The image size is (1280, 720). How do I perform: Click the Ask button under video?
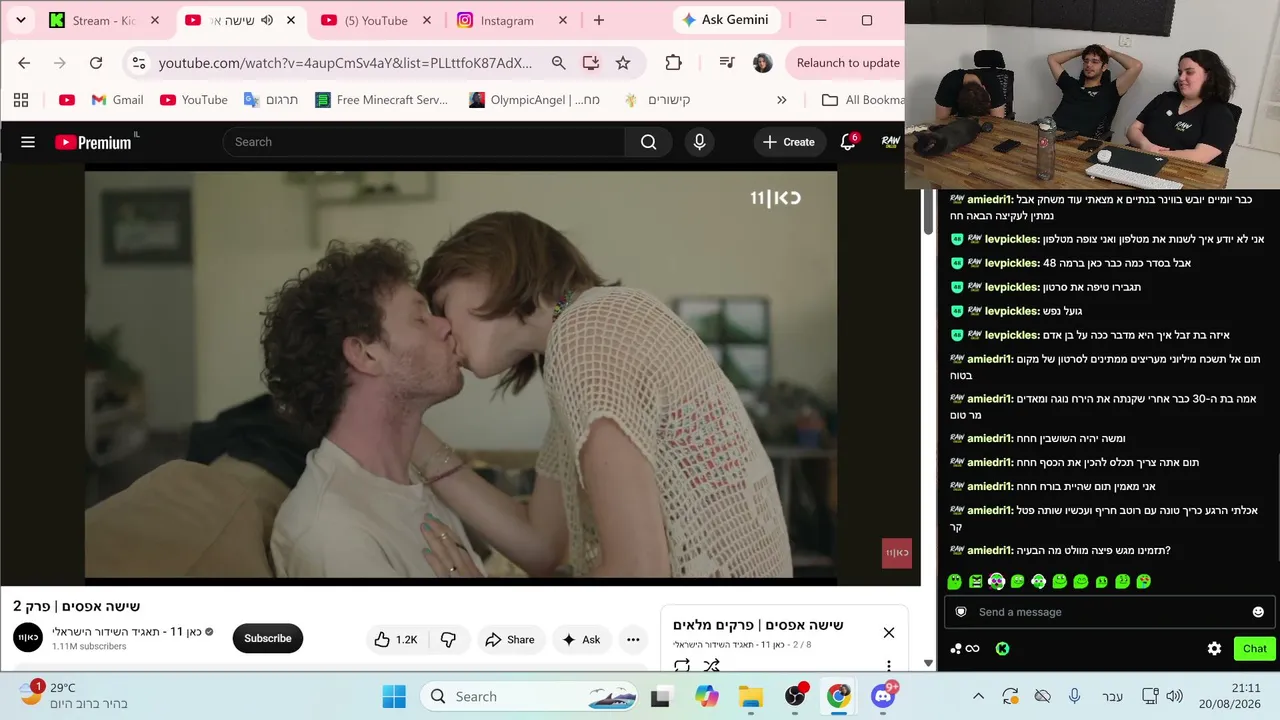tap(581, 640)
